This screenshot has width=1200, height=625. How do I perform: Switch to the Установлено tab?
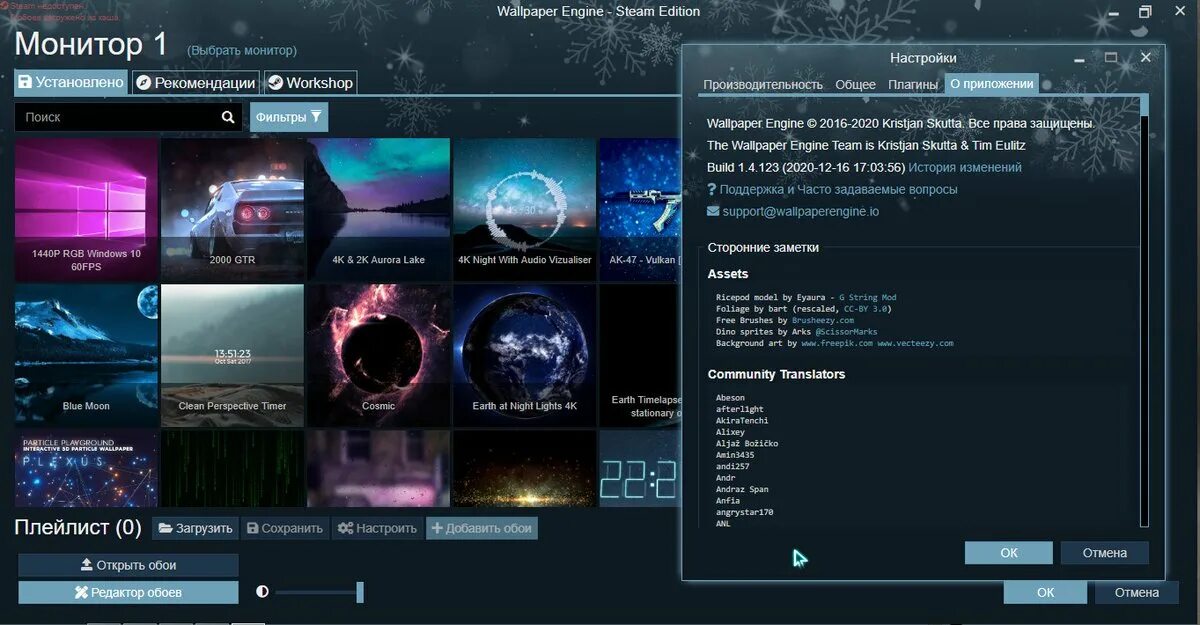tap(71, 83)
